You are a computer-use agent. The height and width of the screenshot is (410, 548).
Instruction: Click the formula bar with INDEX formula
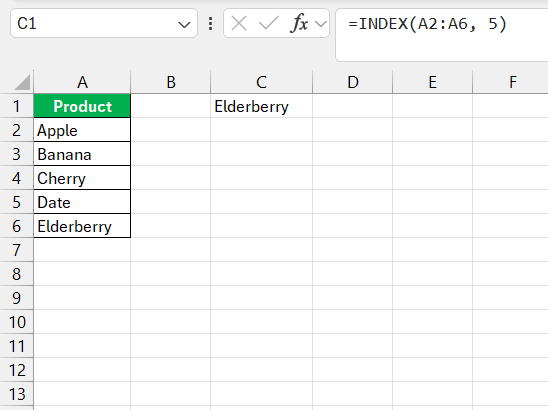(442, 35)
